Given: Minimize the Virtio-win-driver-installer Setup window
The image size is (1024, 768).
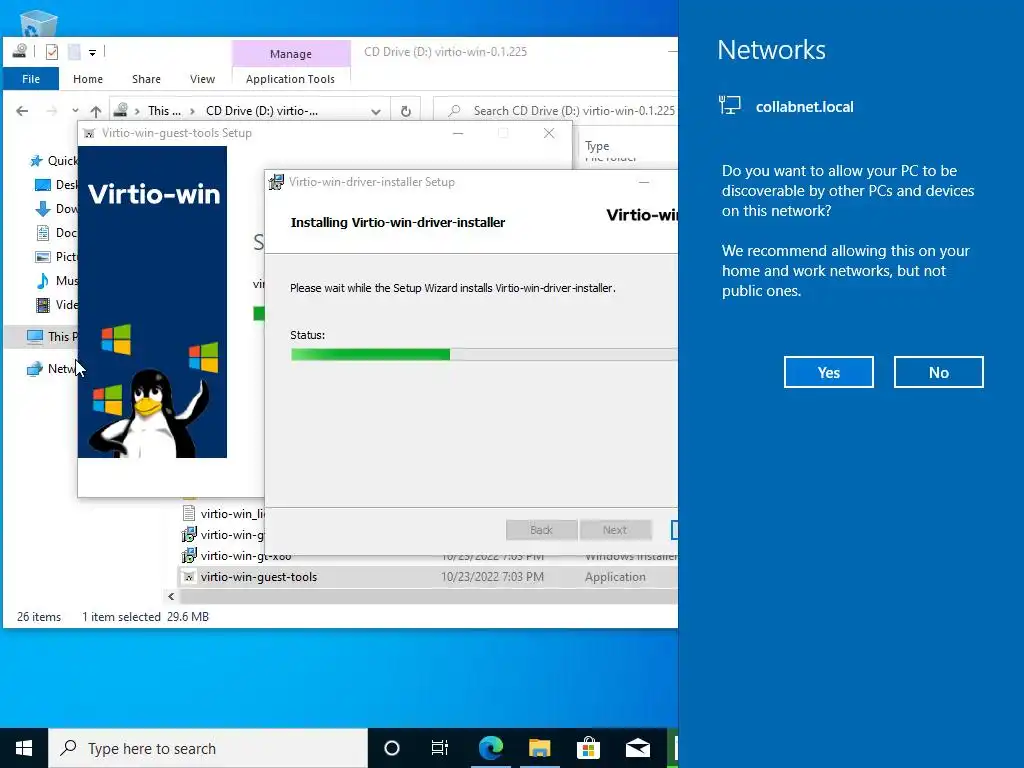Looking at the screenshot, I should [x=644, y=182].
